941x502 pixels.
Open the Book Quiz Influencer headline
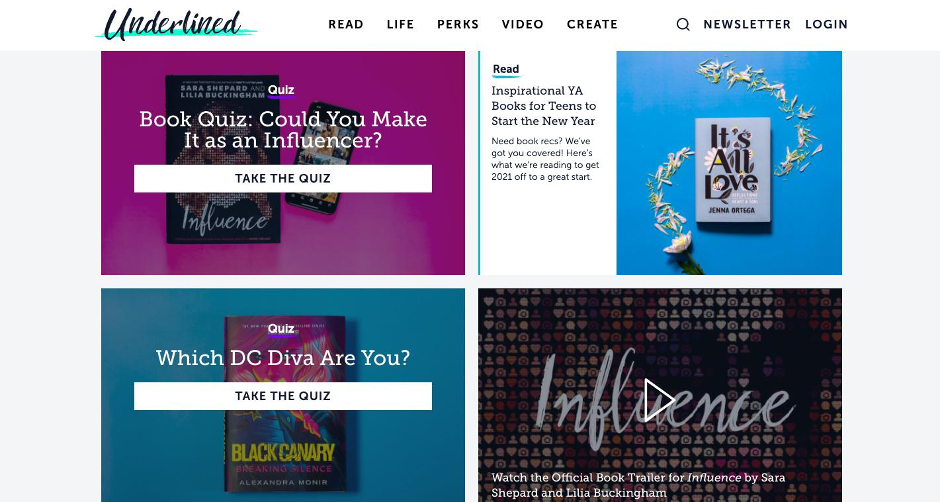click(283, 129)
